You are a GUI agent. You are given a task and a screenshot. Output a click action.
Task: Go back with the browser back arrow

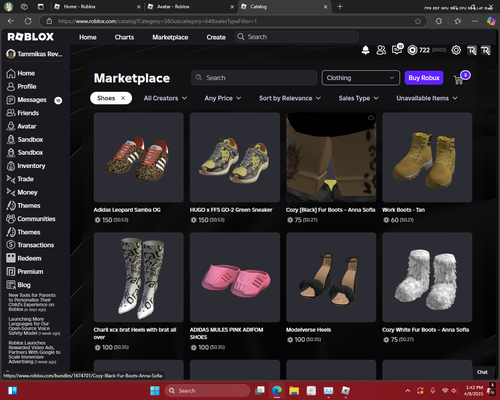point(11,21)
